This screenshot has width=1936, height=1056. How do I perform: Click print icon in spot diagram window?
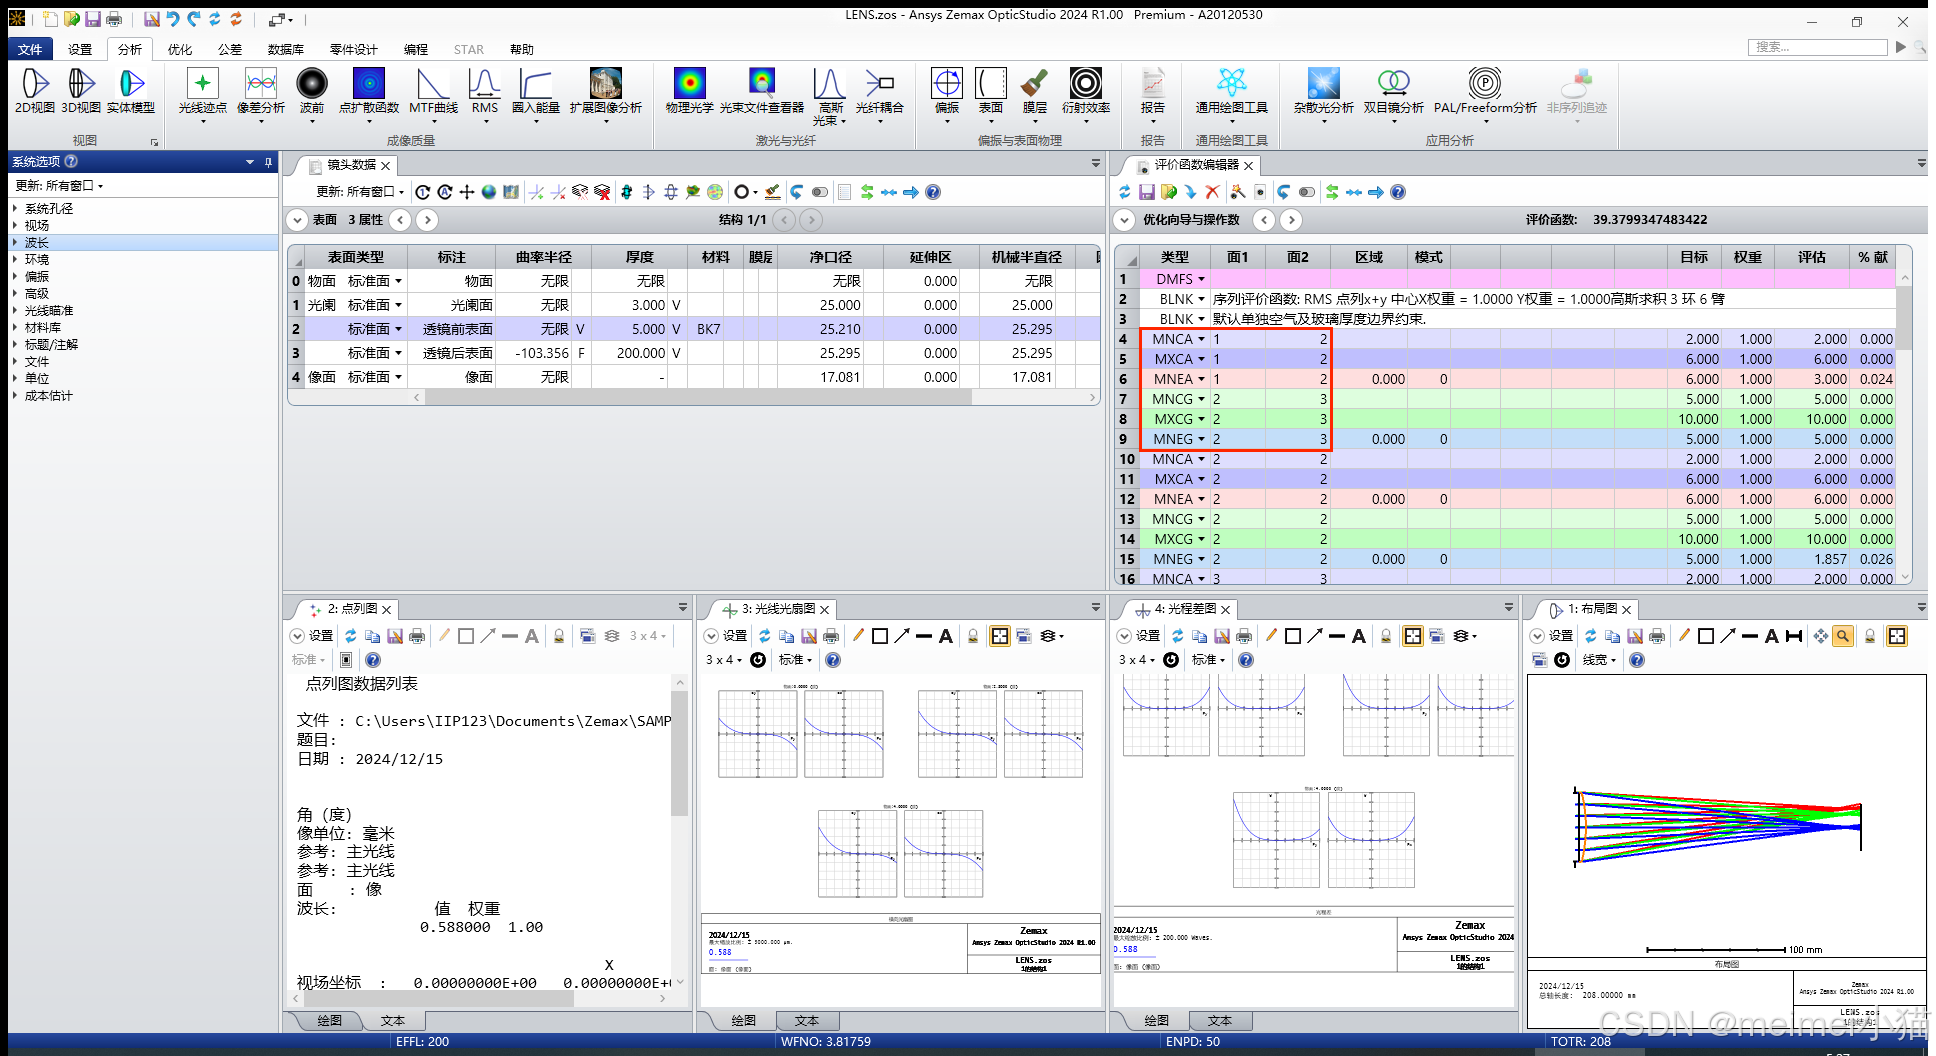pyautogui.click(x=417, y=636)
